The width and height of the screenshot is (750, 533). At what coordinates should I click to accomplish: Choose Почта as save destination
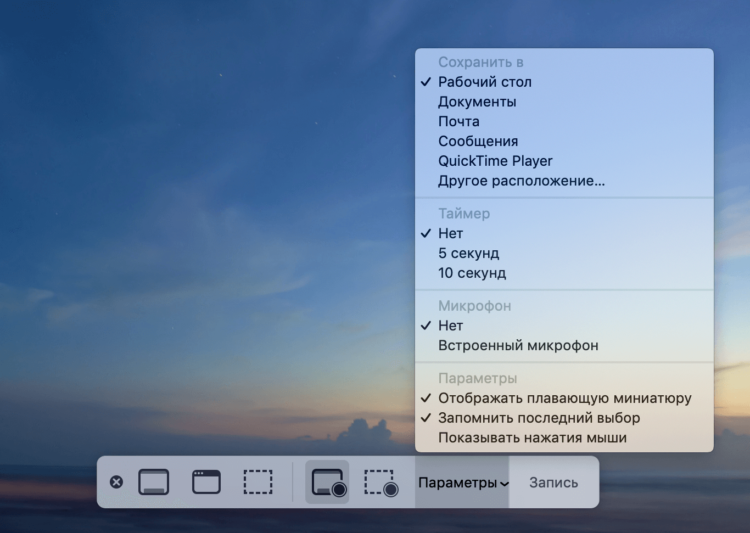564,122
